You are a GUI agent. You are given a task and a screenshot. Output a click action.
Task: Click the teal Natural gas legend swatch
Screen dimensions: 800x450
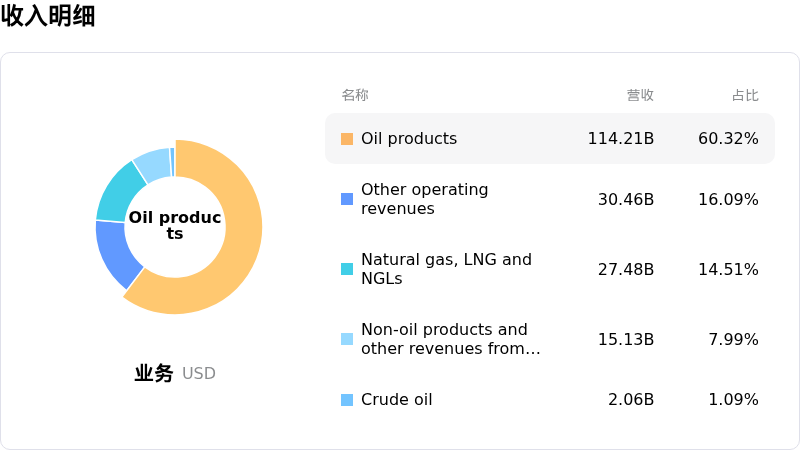tap(347, 269)
